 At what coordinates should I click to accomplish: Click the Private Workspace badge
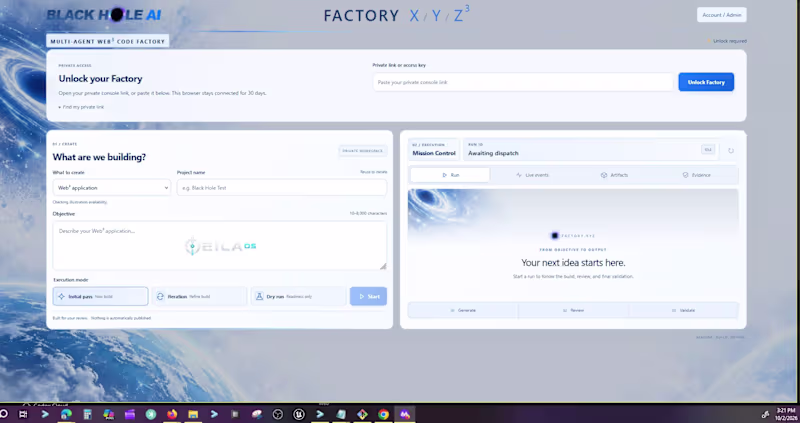363,151
